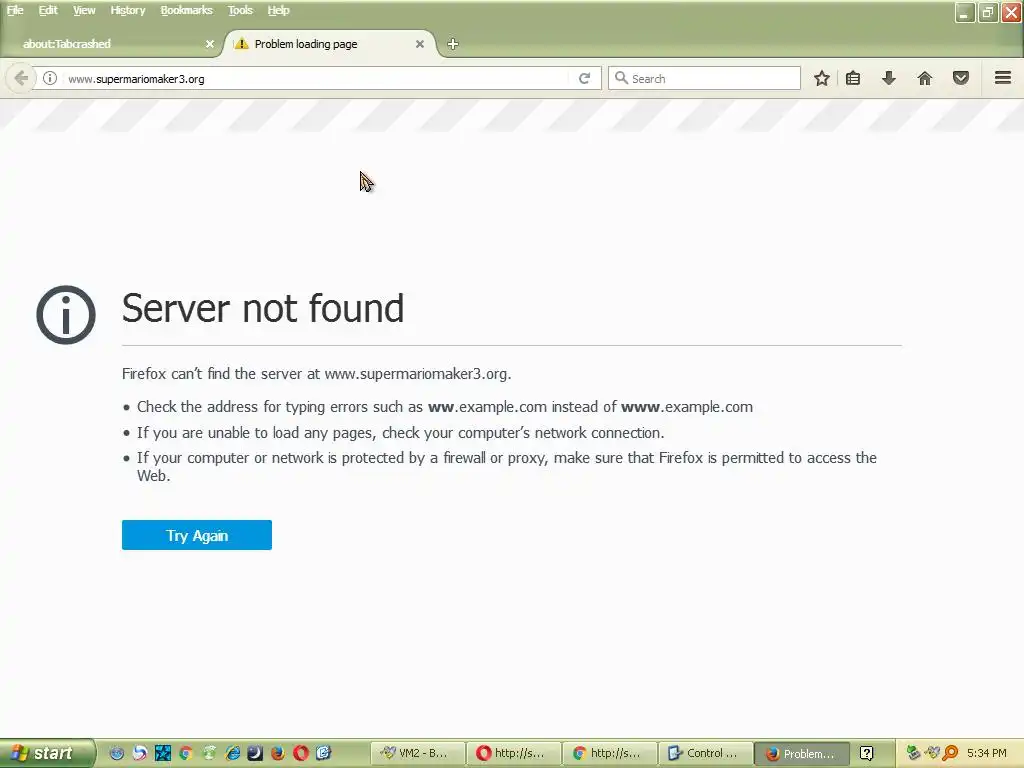Launch Pale Moon from Quick Launch
Screen dimensions: 1024x768
coord(255,753)
